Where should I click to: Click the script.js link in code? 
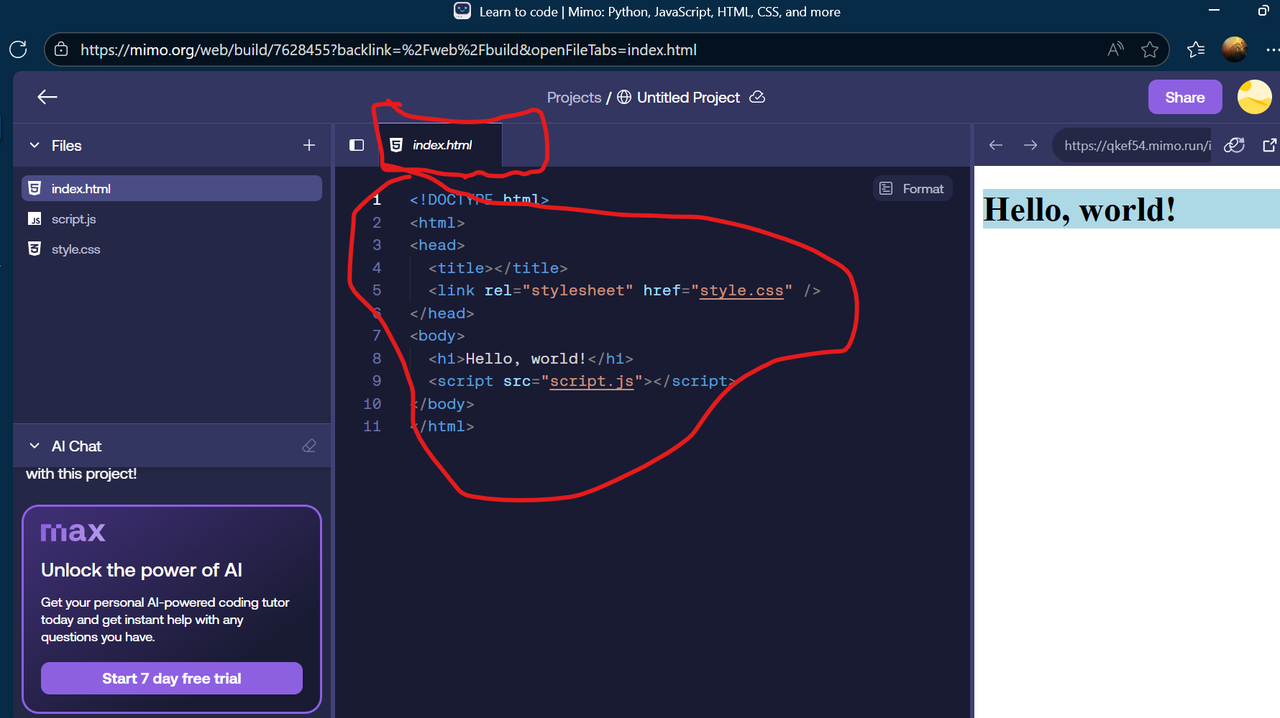pos(591,381)
